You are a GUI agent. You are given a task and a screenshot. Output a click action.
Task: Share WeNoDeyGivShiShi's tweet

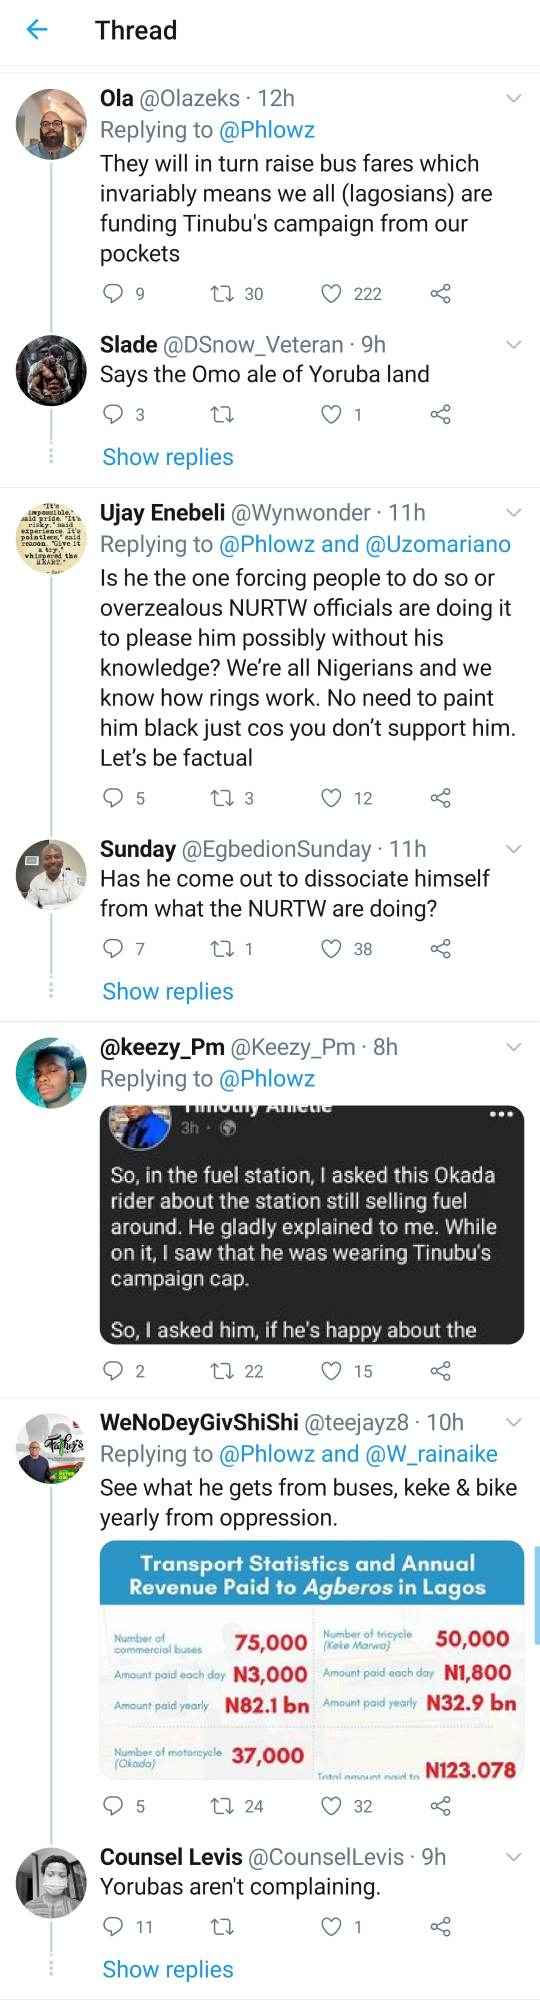coord(440,1806)
